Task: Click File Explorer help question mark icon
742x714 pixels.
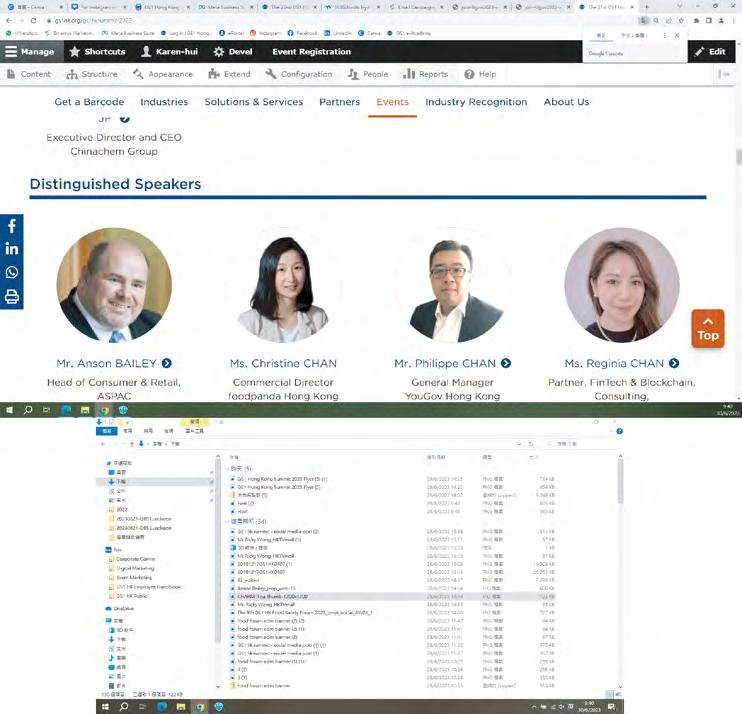Action: tap(619, 431)
